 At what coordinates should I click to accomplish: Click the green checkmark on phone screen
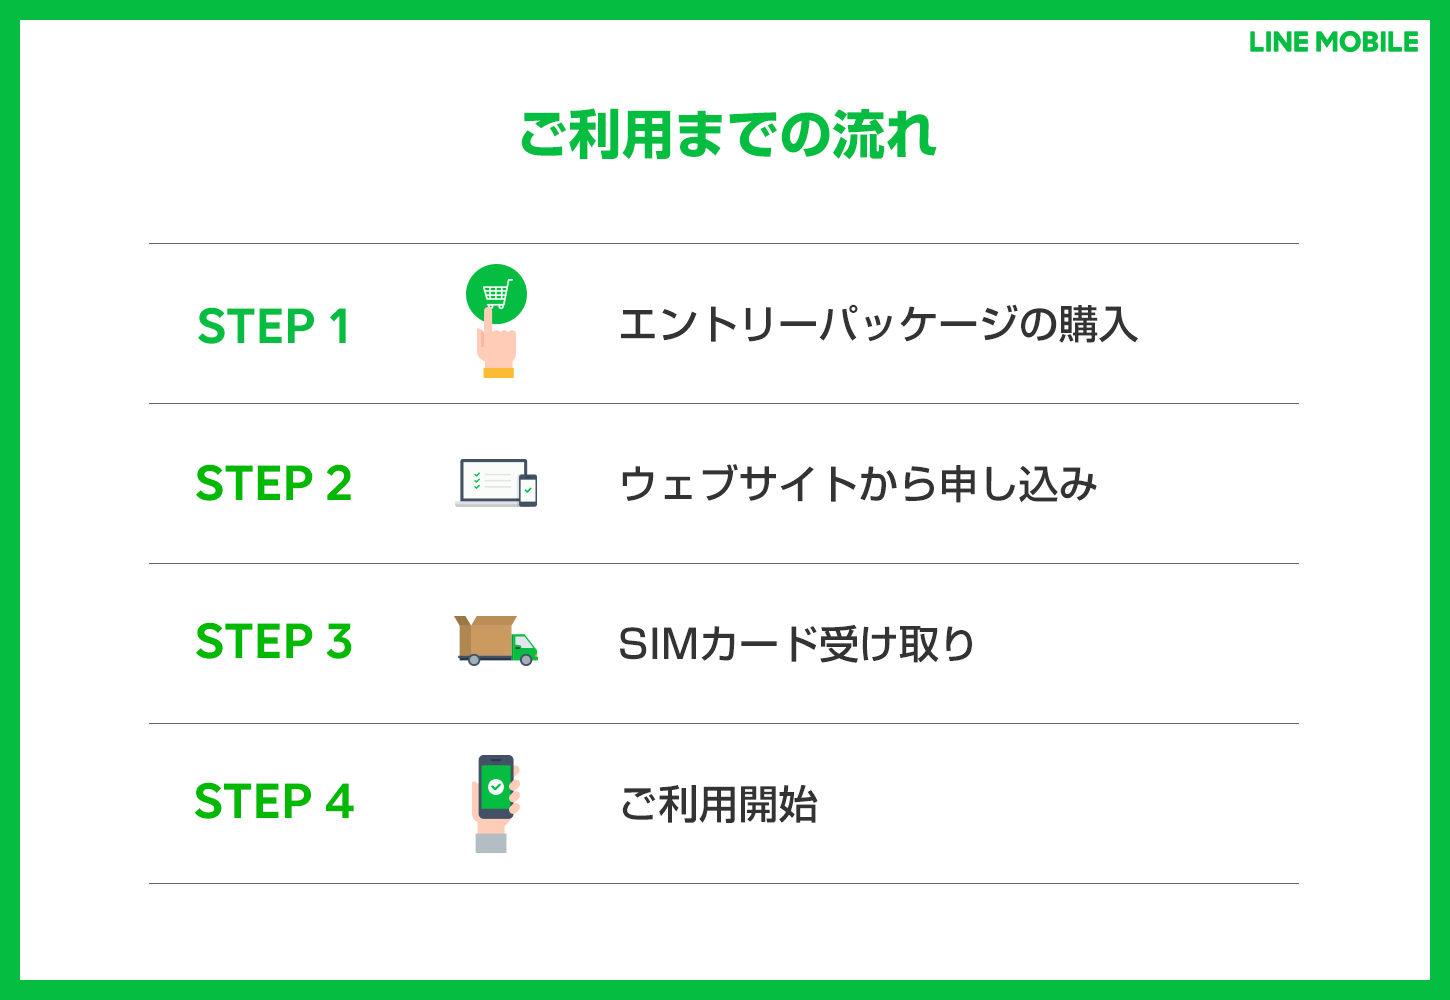pyautogui.click(x=496, y=787)
